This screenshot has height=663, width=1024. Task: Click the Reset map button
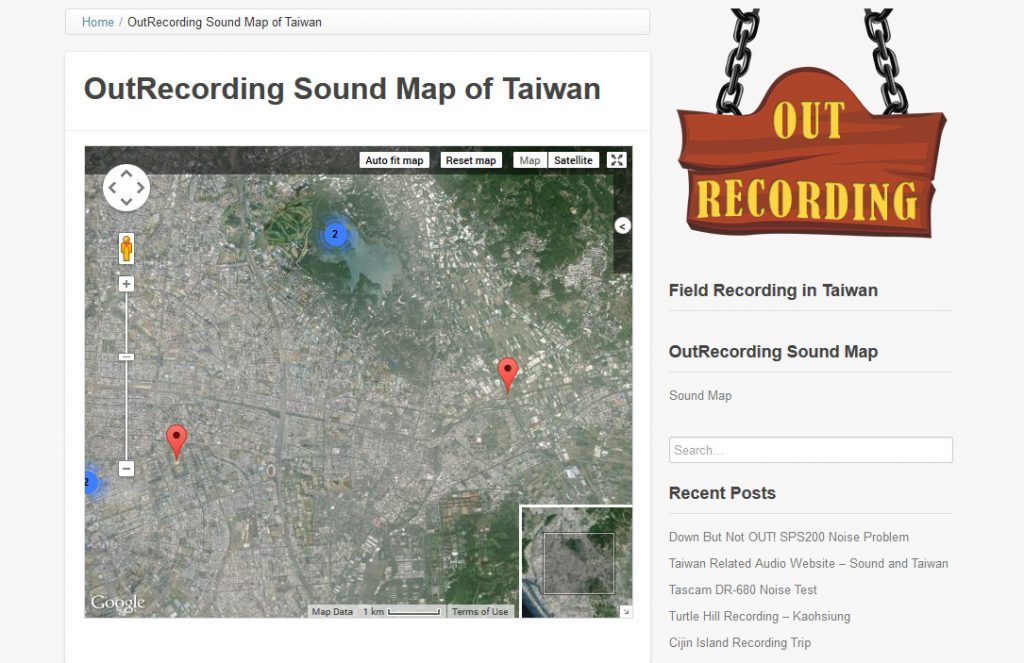[470, 159]
